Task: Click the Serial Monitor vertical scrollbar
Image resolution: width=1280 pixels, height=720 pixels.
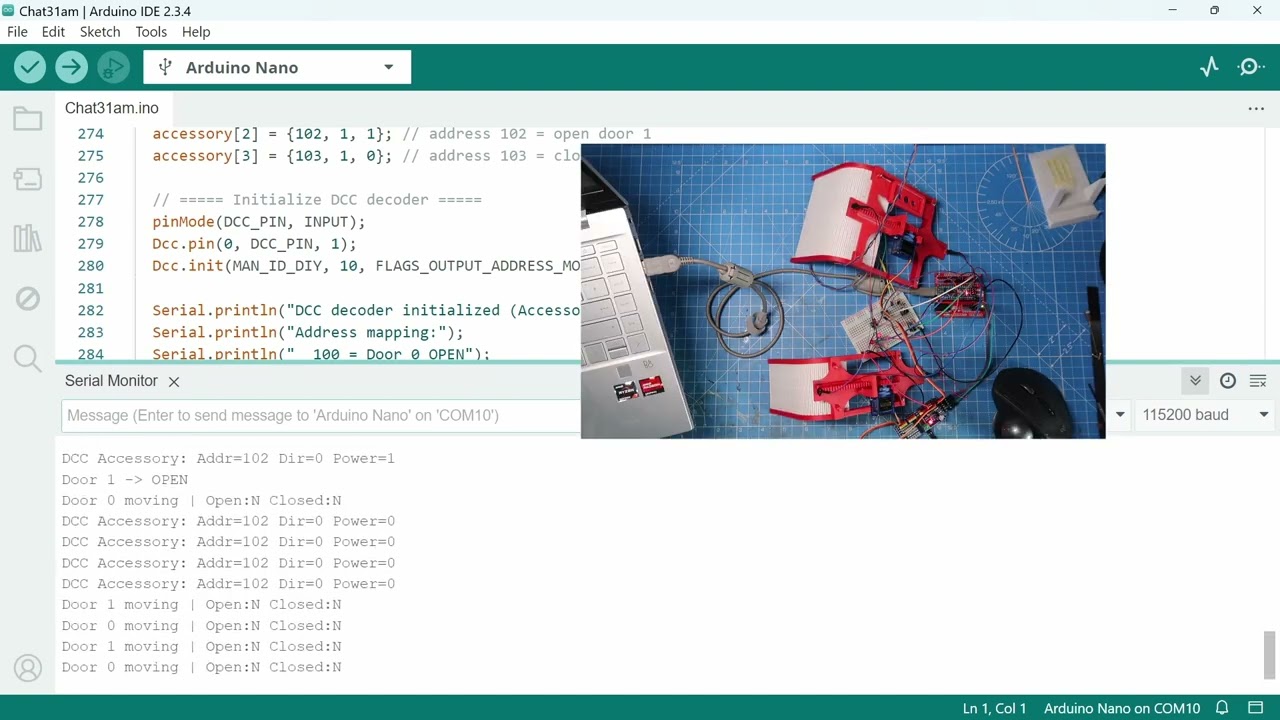Action: [x=1269, y=655]
